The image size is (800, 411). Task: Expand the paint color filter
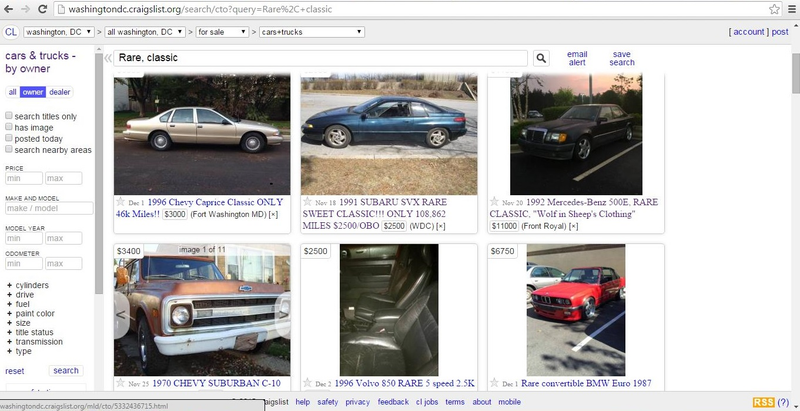pyautogui.click(x=30, y=314)
